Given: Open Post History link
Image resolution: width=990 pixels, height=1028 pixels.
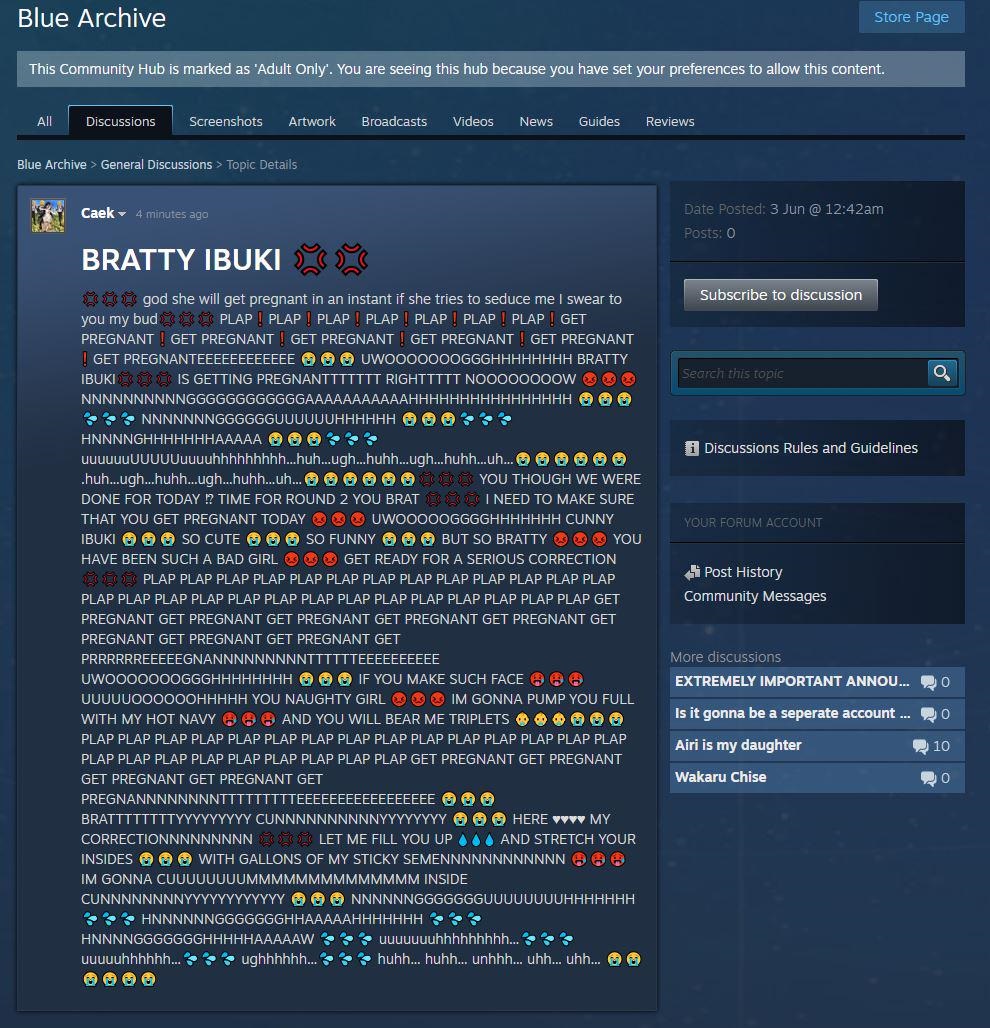Looking at the screenshot, I should 743,572.
